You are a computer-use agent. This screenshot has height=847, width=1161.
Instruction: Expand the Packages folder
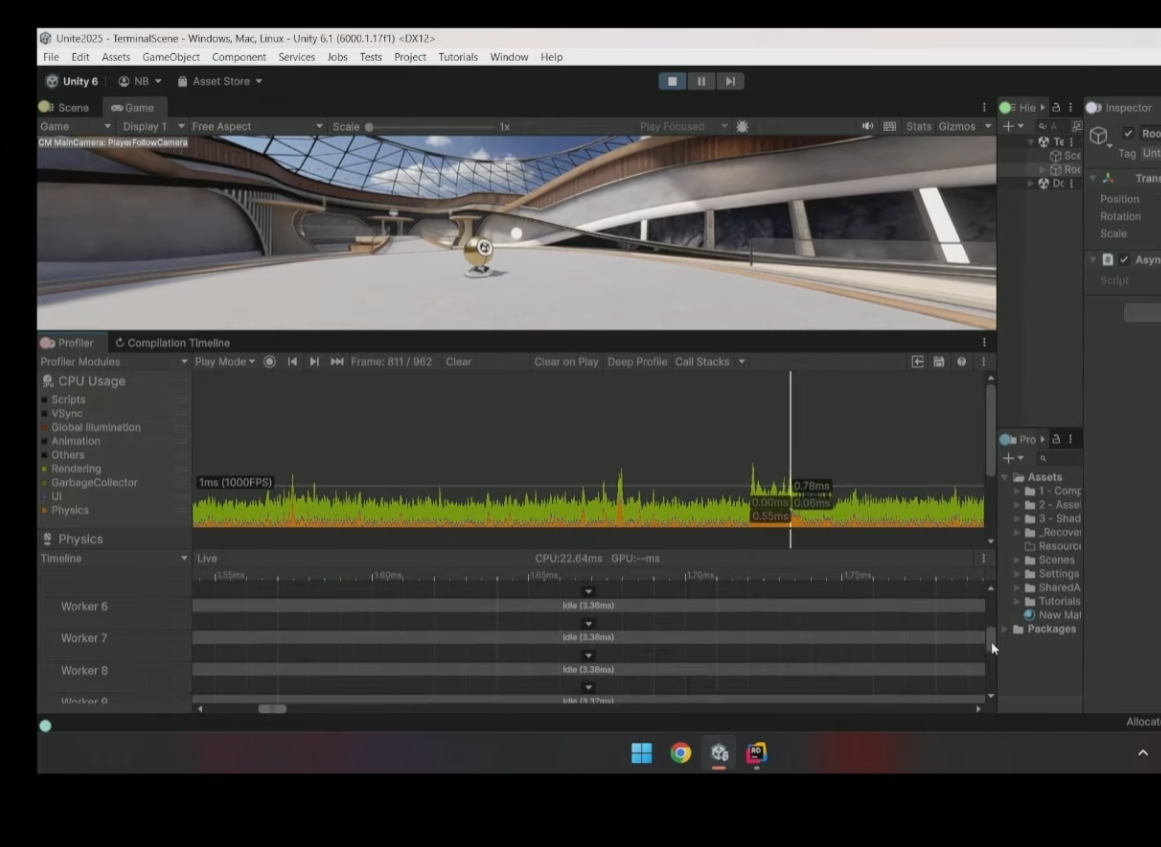1006,629
